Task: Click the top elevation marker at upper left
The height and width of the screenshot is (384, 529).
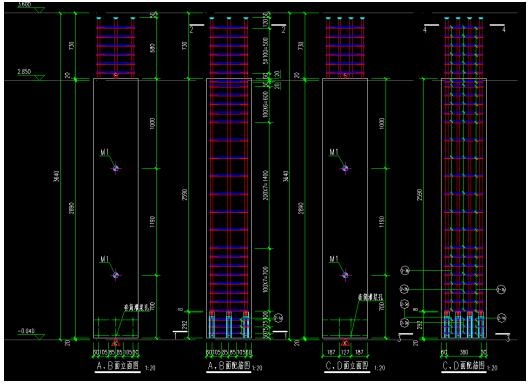Action: [x=30, y=7]
